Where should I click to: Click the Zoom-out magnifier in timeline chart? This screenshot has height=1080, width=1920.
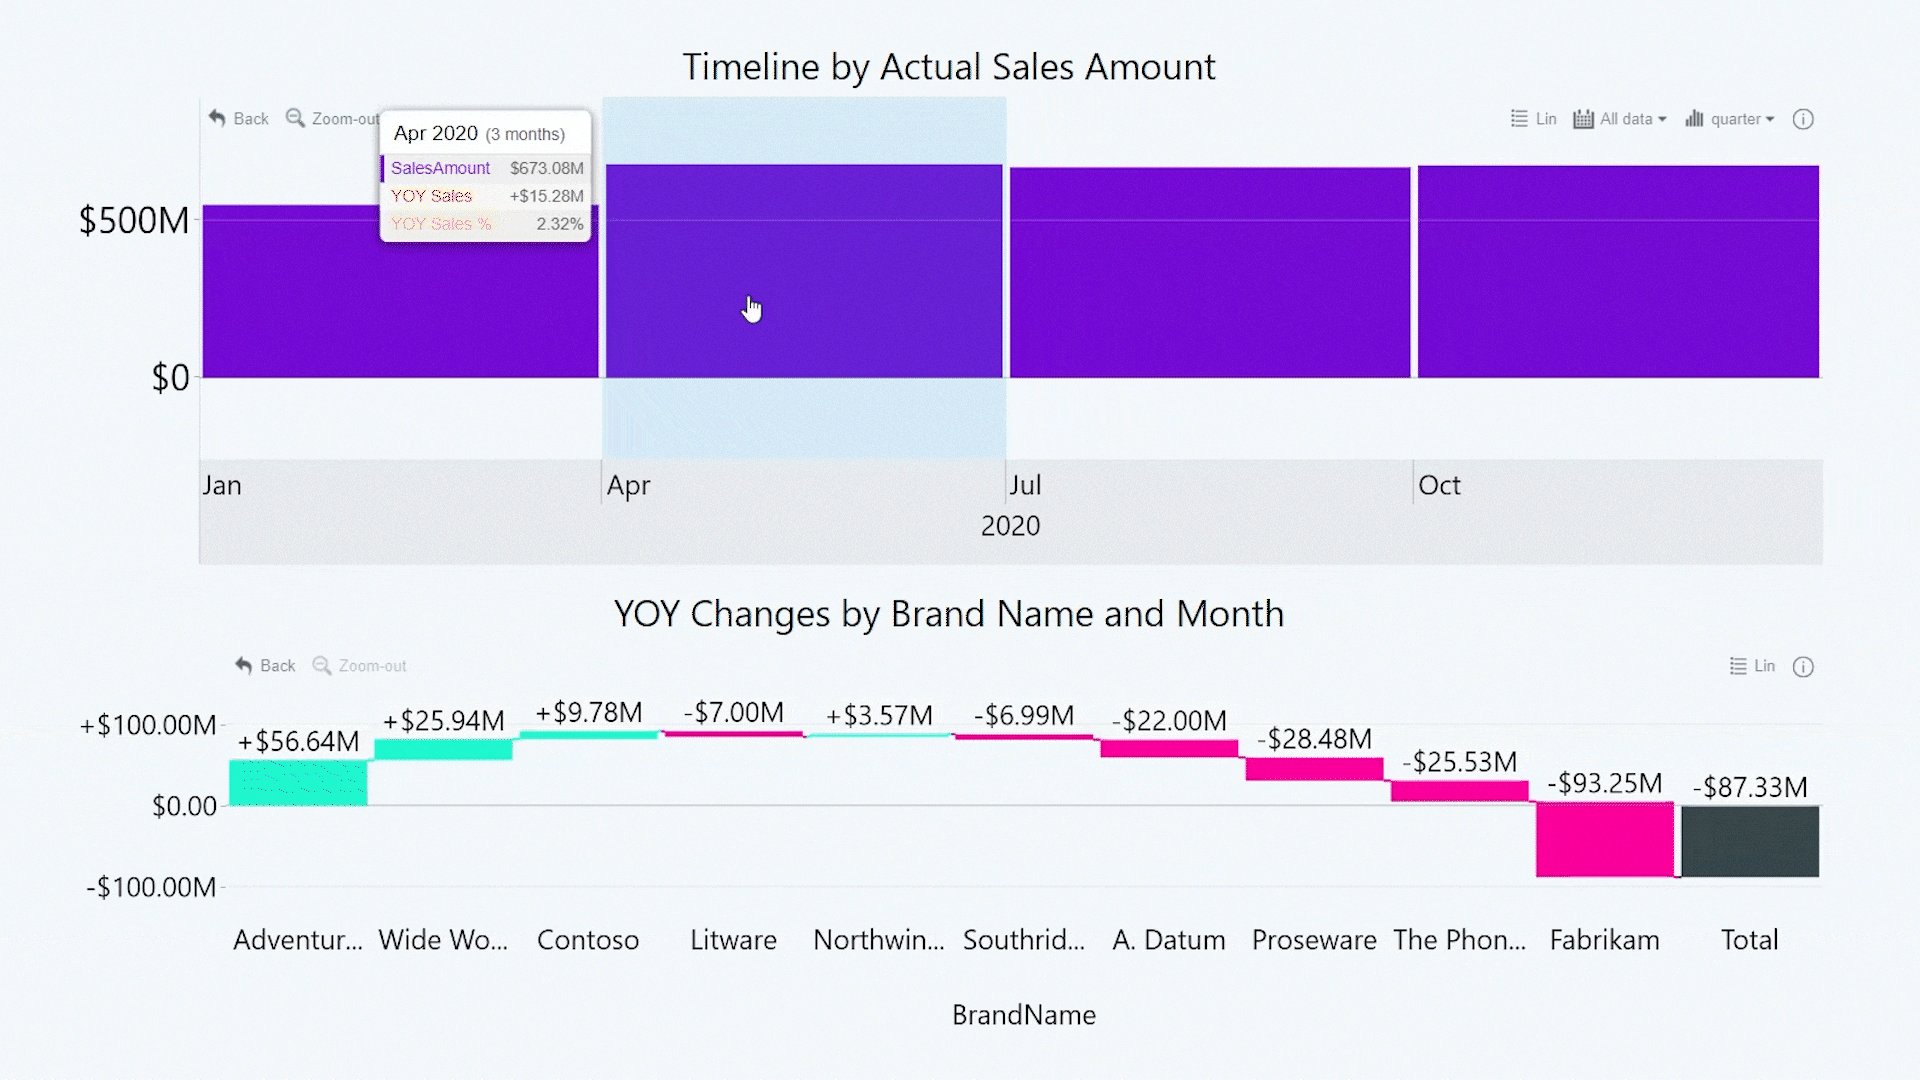pyautogui.click(x=296, y=118)
